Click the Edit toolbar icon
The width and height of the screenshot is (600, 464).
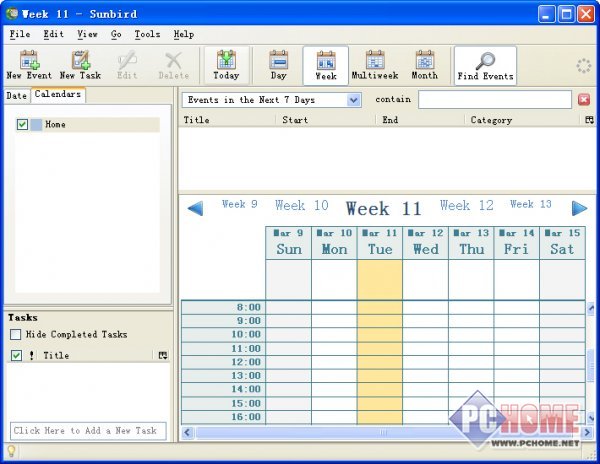pyautogui.click(x=127, y=65)
